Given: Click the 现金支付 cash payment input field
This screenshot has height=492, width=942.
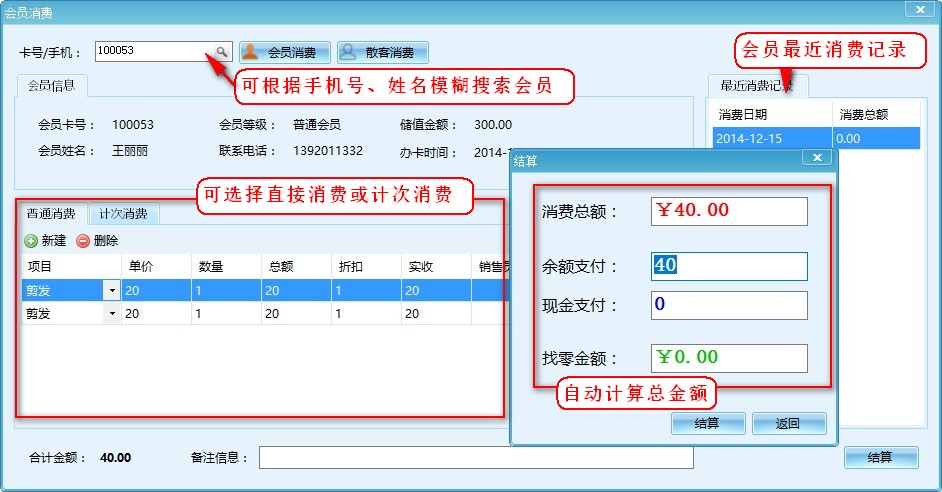Looking at the screenshot, I should [x=728, y=305].
